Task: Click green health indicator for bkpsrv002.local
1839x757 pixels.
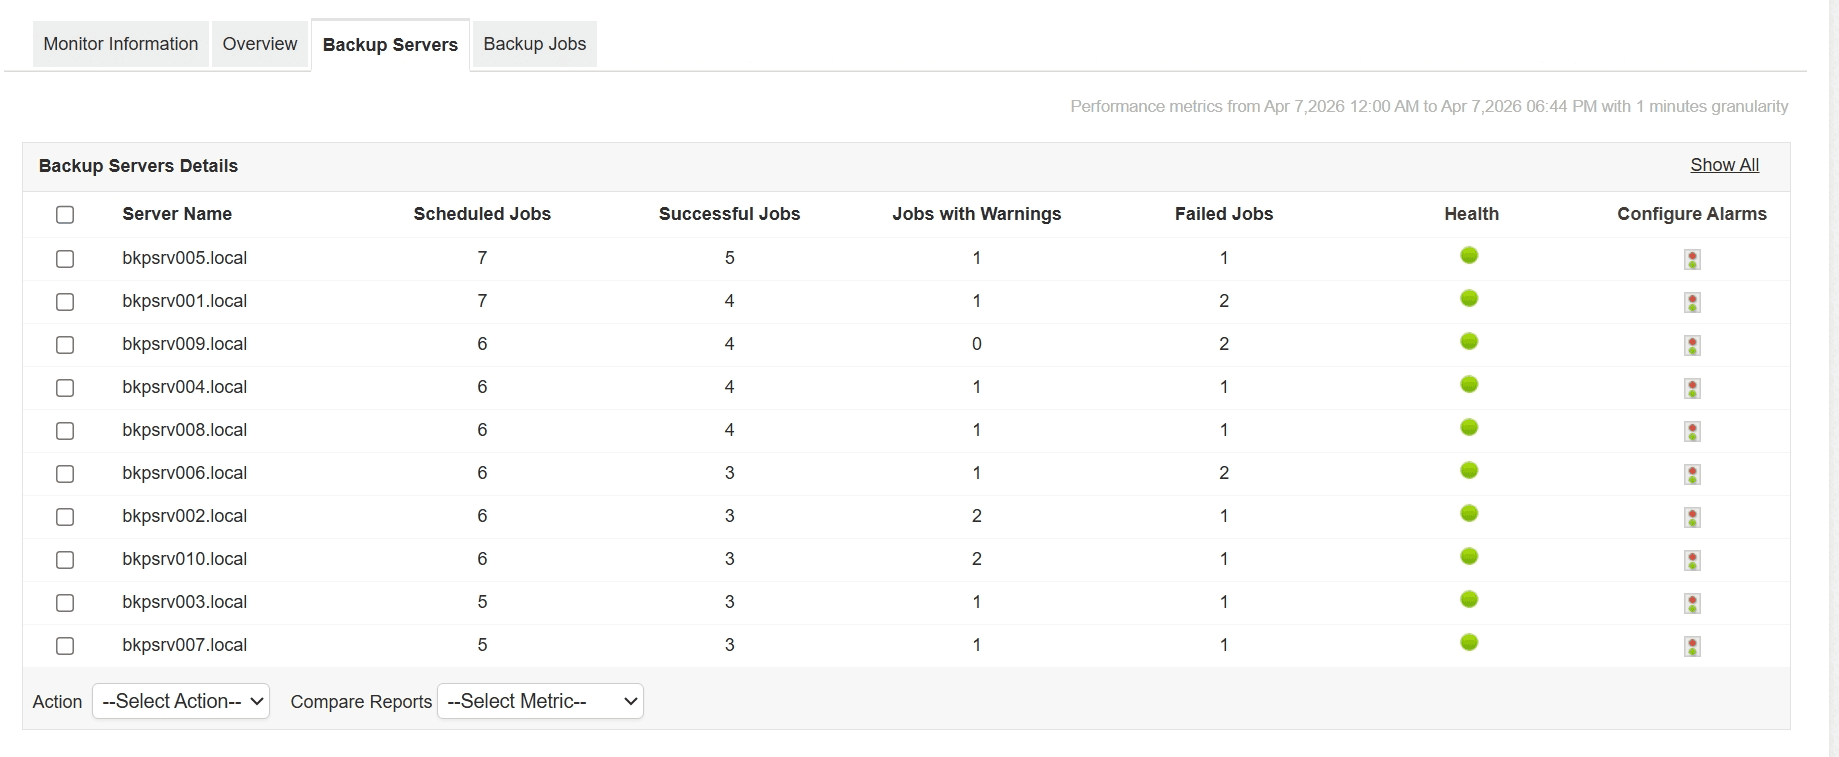Action: (x=1469, y=513)
